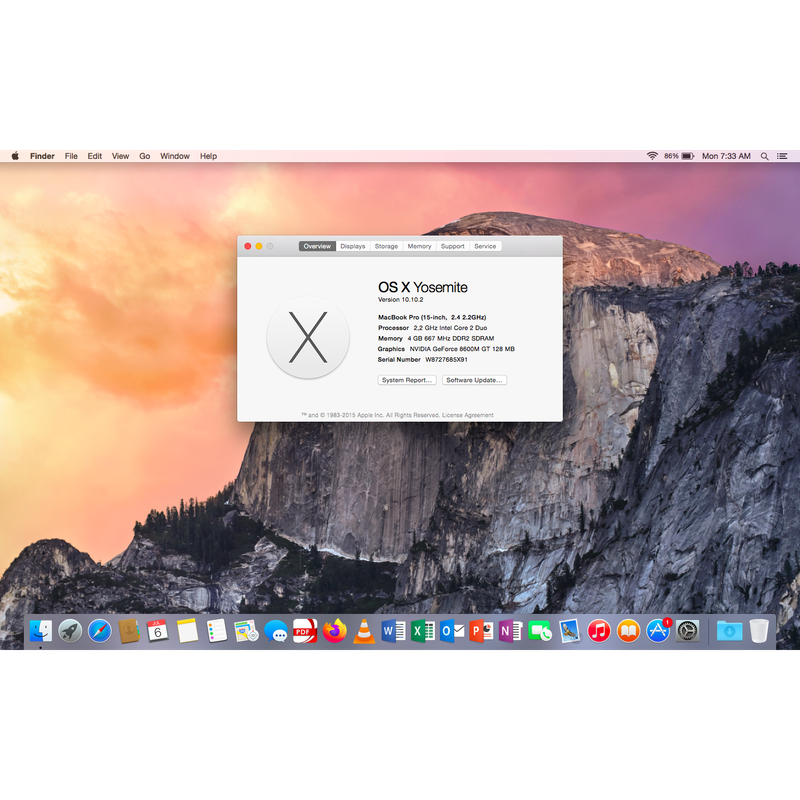Viewport: 800px width, 800px height.
Task: Click the Wi-Fi status icon
Action: click(652, 156)
